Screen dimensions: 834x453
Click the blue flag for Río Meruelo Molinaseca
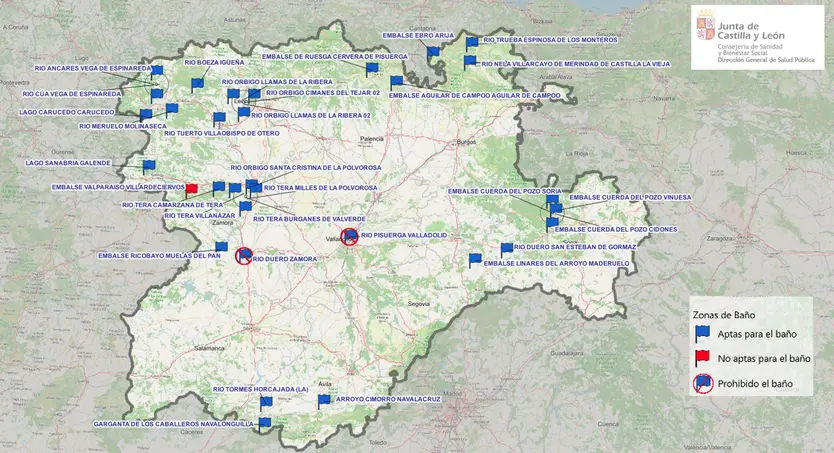point(171,110)
